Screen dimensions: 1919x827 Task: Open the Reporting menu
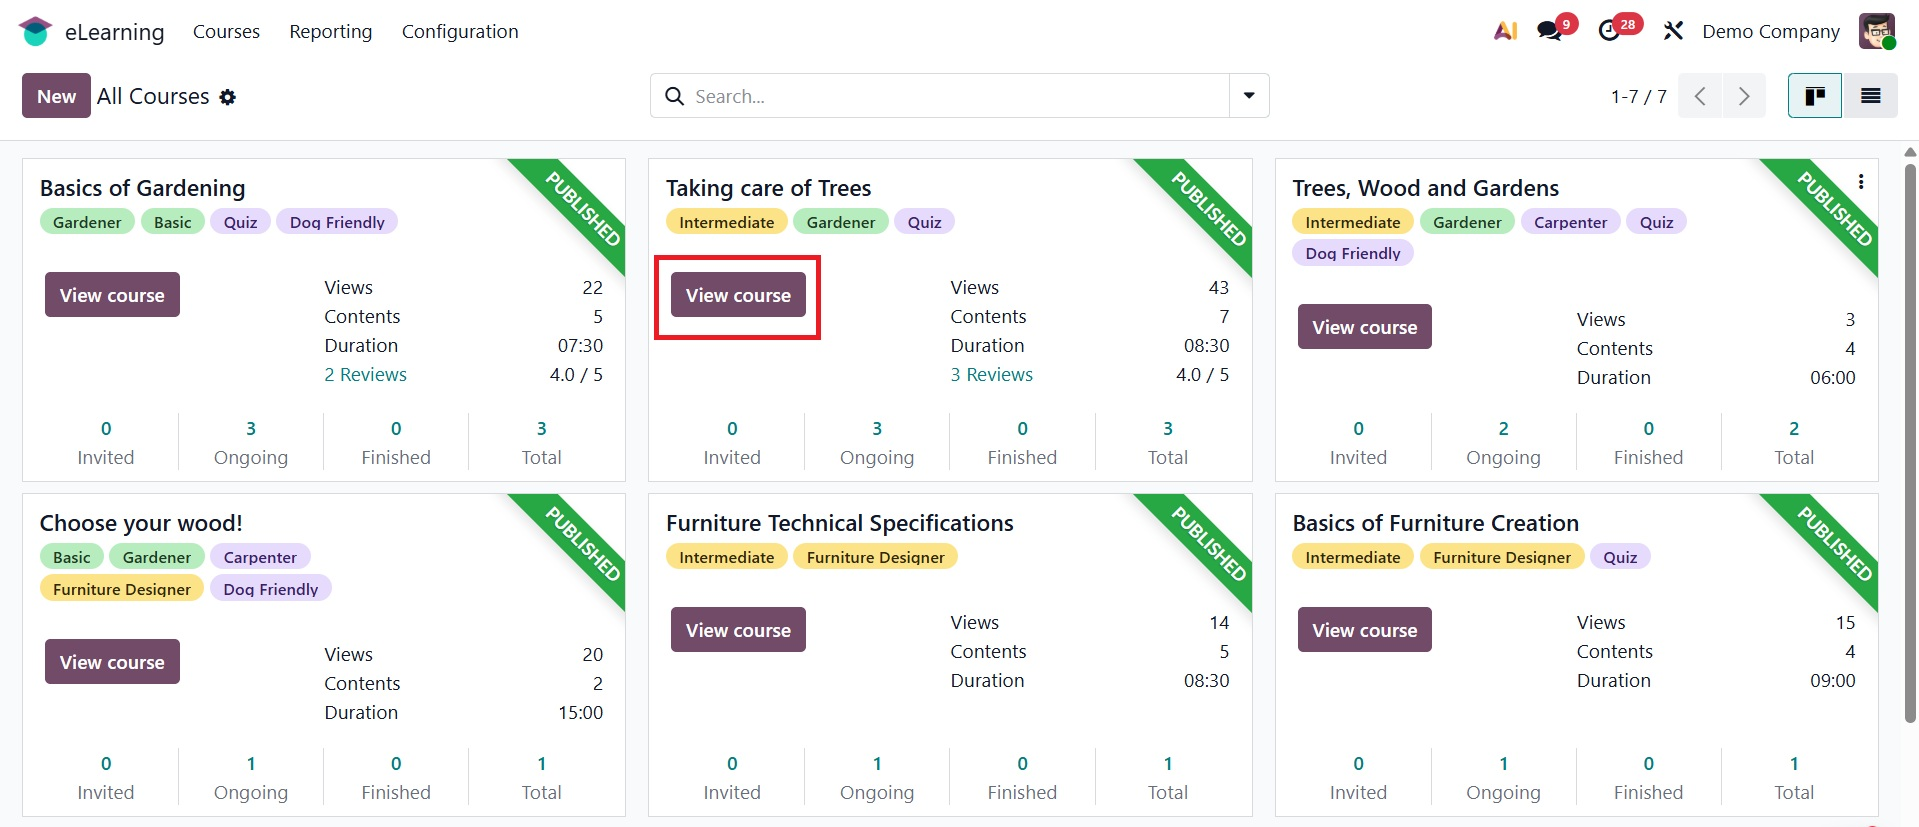pos(331,32)
